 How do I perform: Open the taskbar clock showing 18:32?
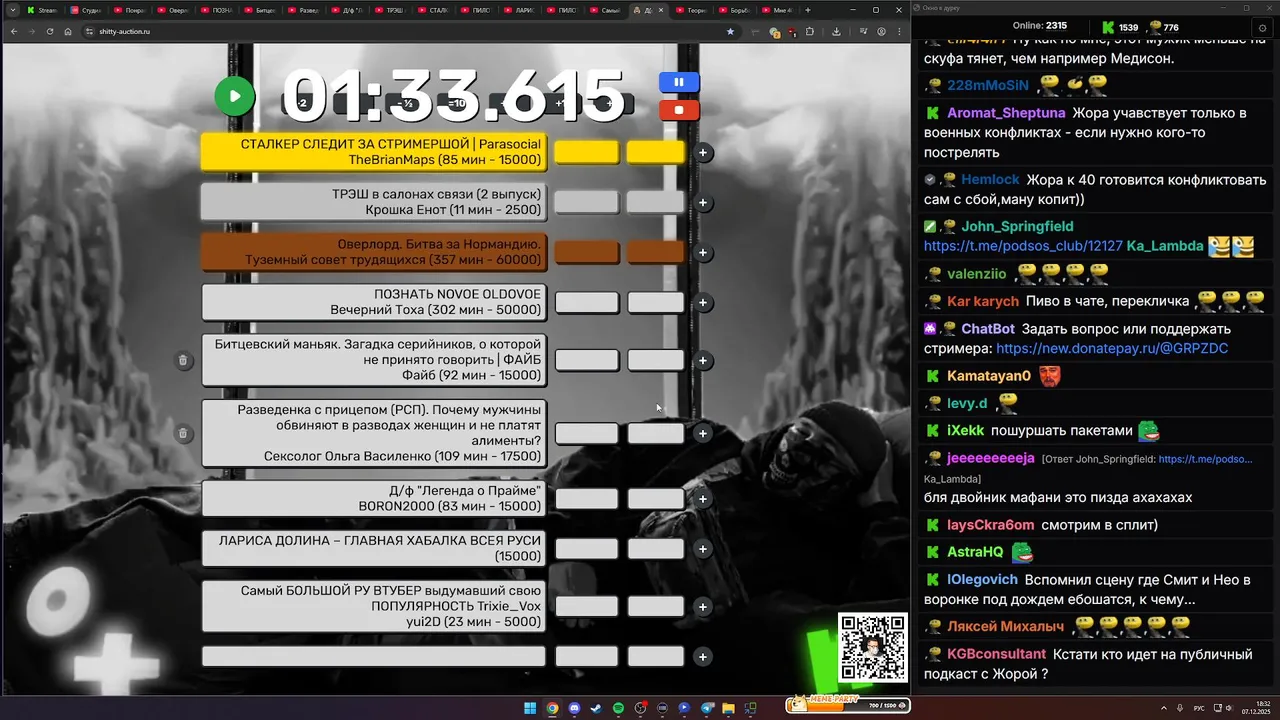[x=1254, y=708]
